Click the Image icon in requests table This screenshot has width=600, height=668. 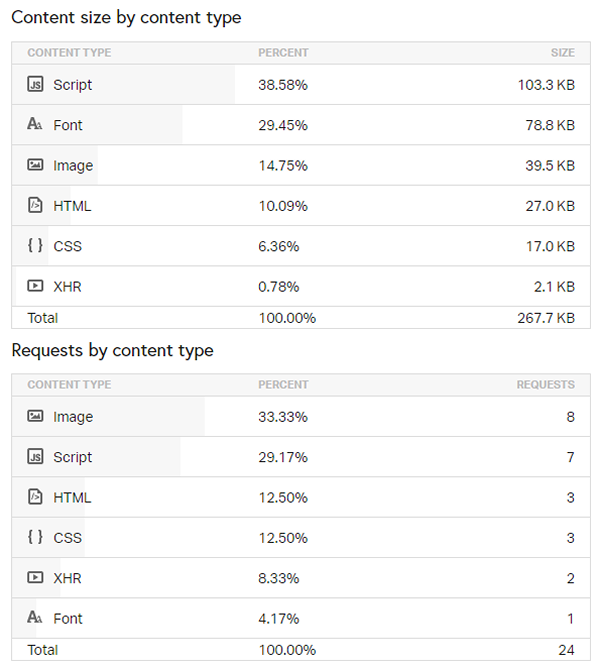[35, 416]
